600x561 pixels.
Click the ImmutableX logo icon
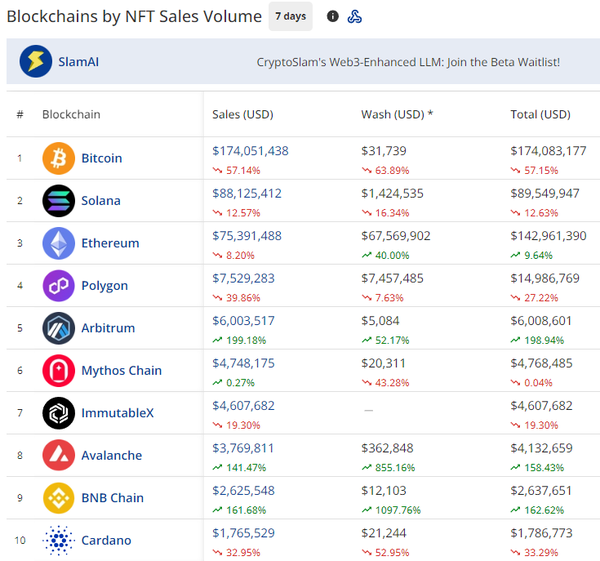[58, 413]
